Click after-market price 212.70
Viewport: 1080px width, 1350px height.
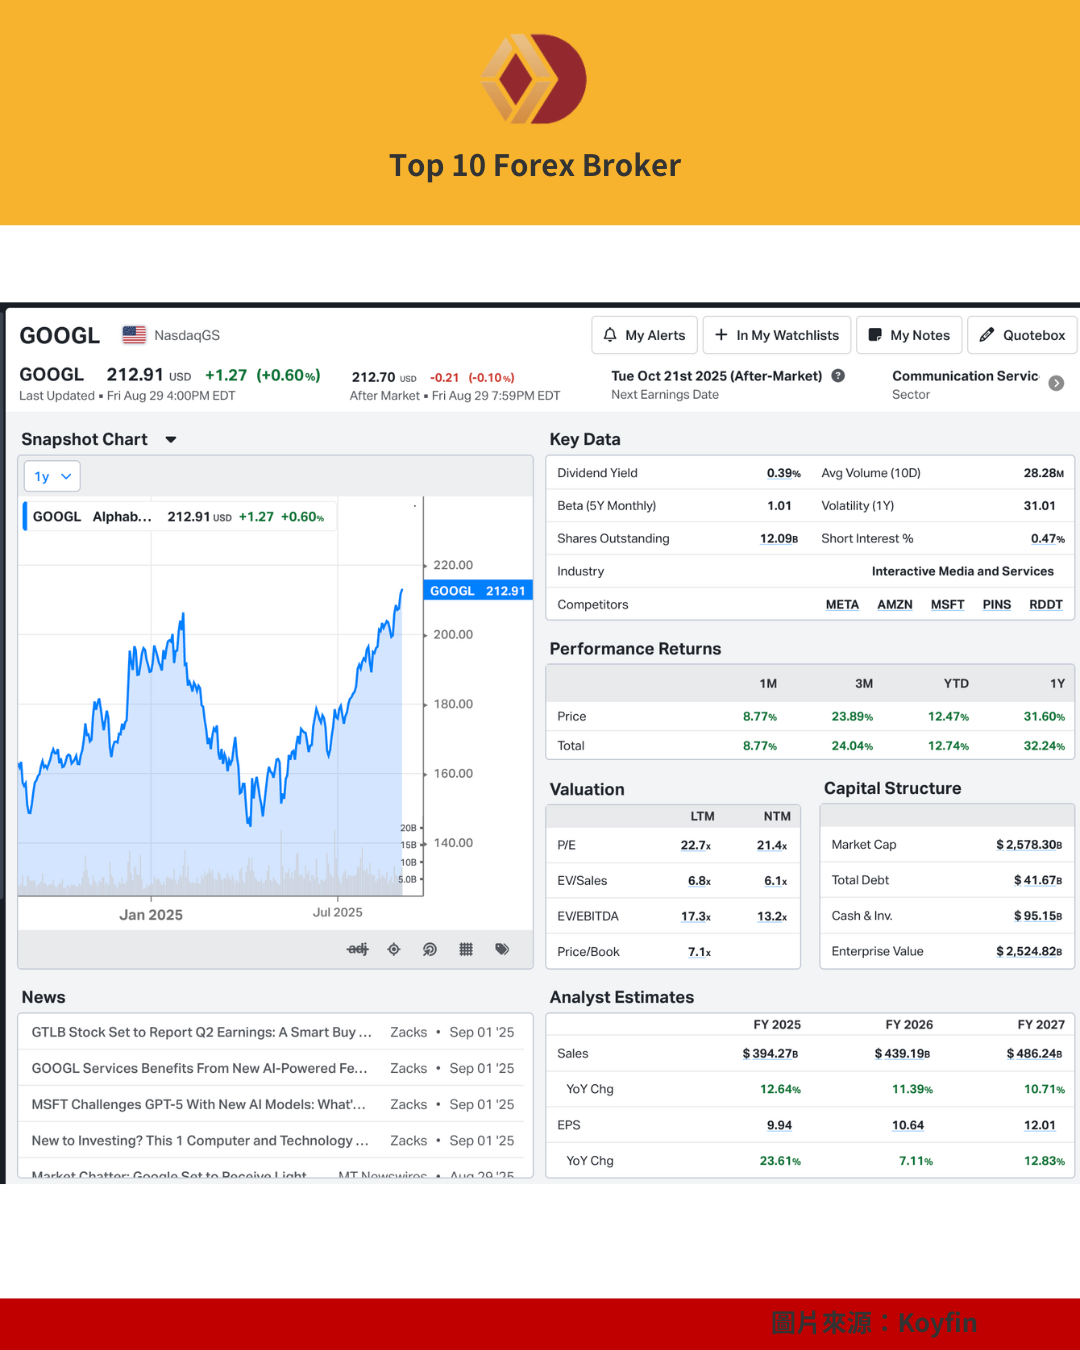[x=373, y=377]
